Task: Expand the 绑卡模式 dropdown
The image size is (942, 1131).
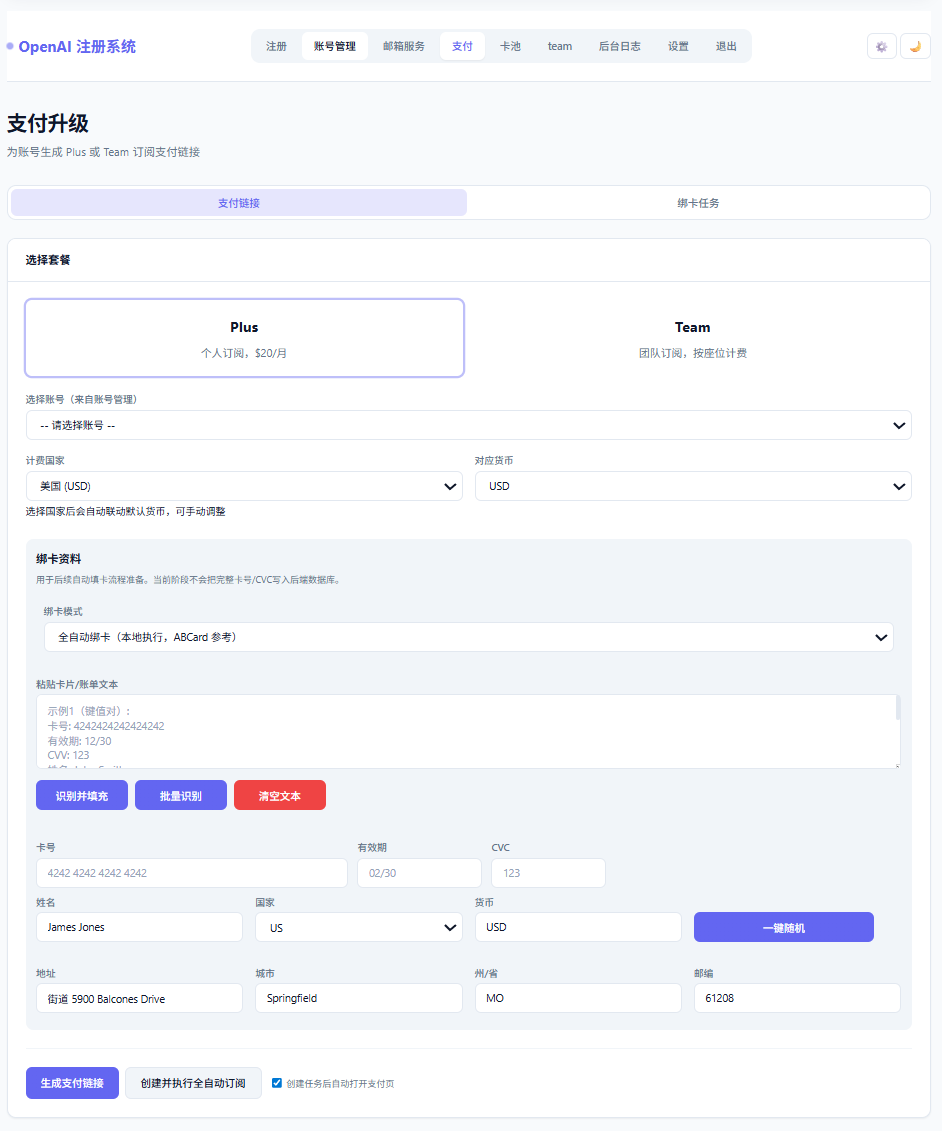Action: point(468,637)
